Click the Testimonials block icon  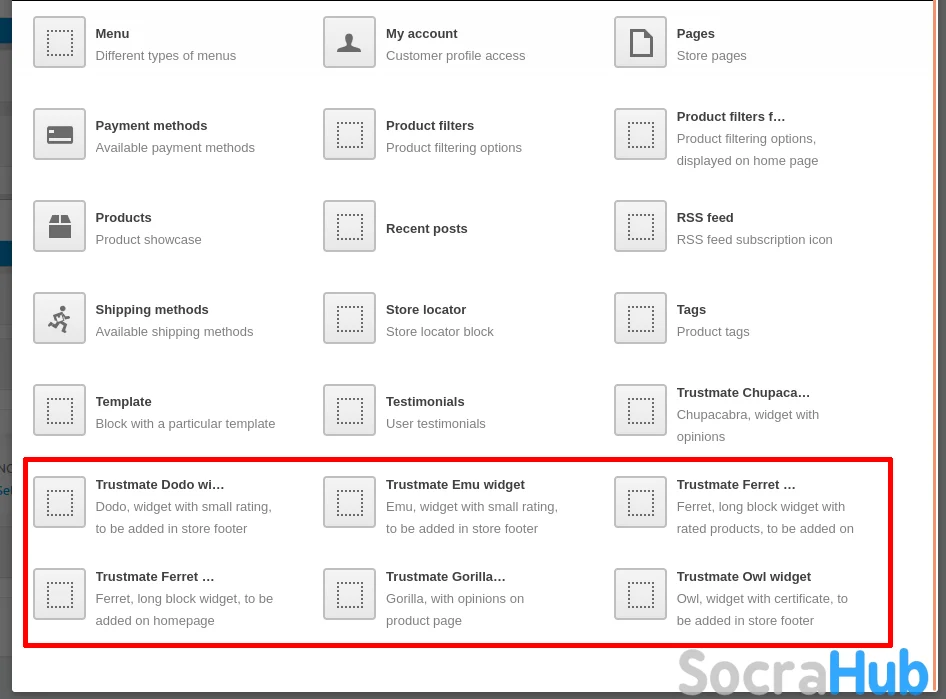click(349, 410)
